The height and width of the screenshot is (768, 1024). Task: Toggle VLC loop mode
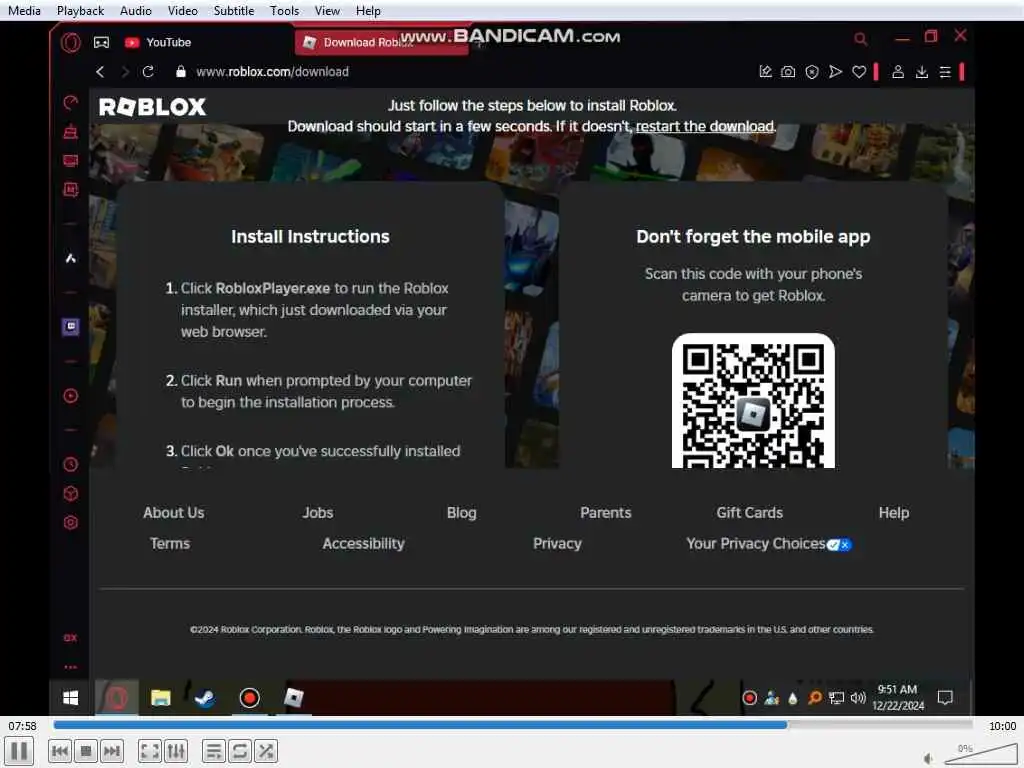click(x=240, y=751)
